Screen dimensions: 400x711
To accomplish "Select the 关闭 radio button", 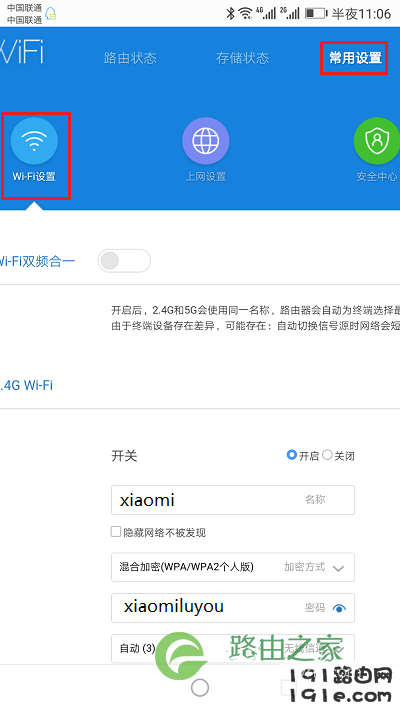I will pos(327,455).
